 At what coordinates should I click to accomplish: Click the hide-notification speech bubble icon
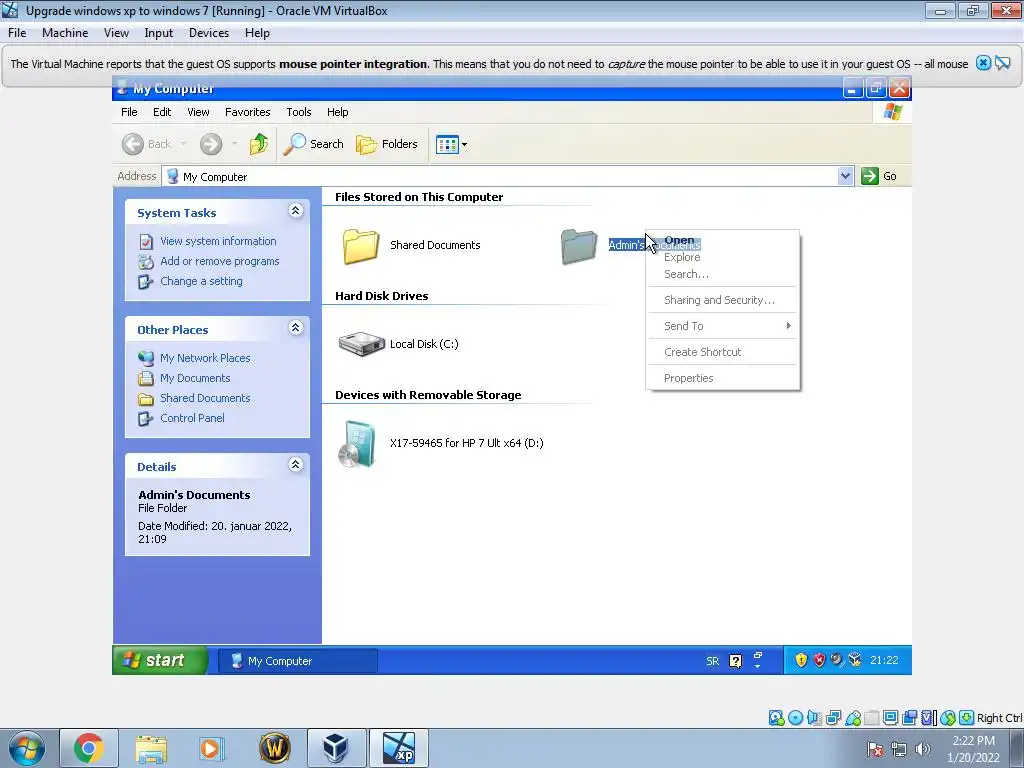click(x=1002, y=63)
